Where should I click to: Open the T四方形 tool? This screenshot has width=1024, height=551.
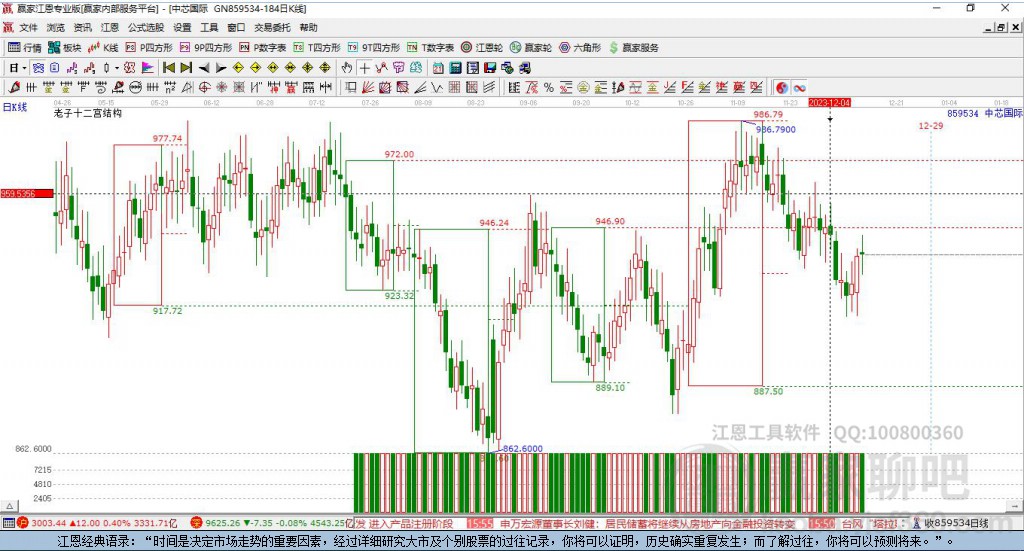pyautogui.click(x=317, y=48)
